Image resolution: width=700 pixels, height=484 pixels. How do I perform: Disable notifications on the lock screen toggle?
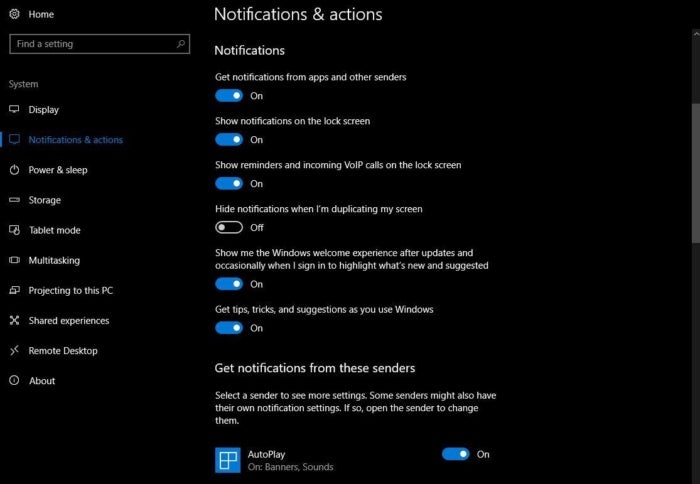click(229, 139)
